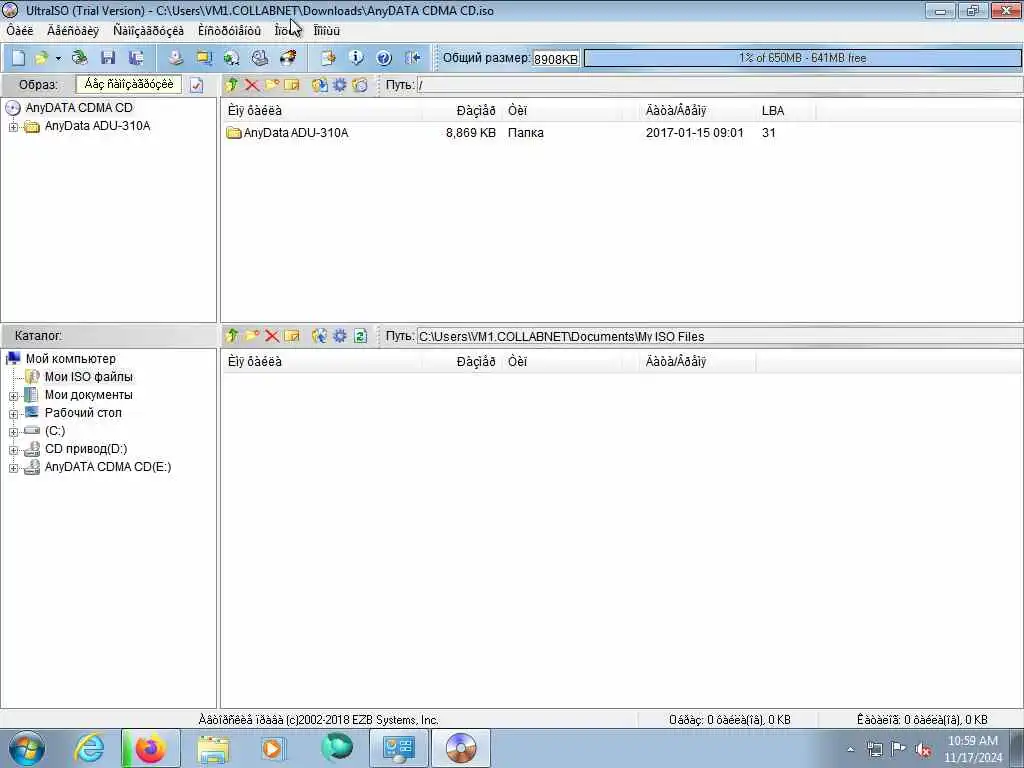The height and width of the screenshot is (768, 1024).
Task: Click the Add files icon in main toolbar
Action: click(328, 58)
